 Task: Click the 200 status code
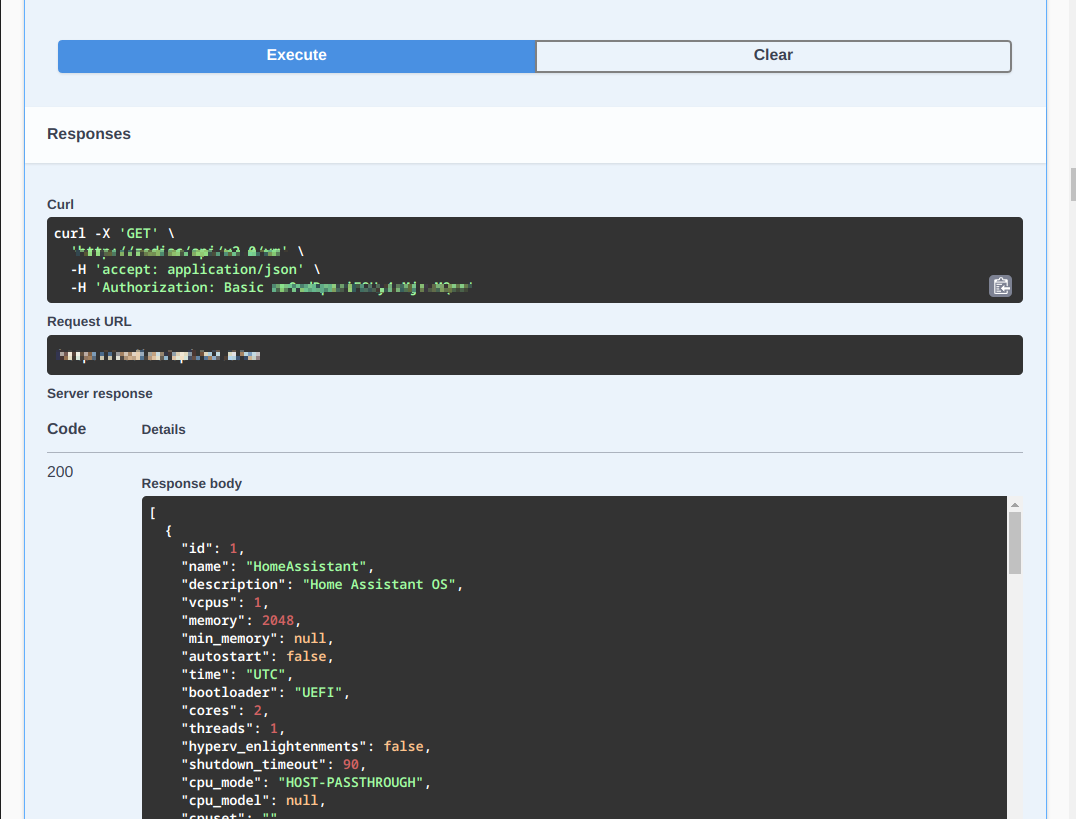(x=60, y=472)
